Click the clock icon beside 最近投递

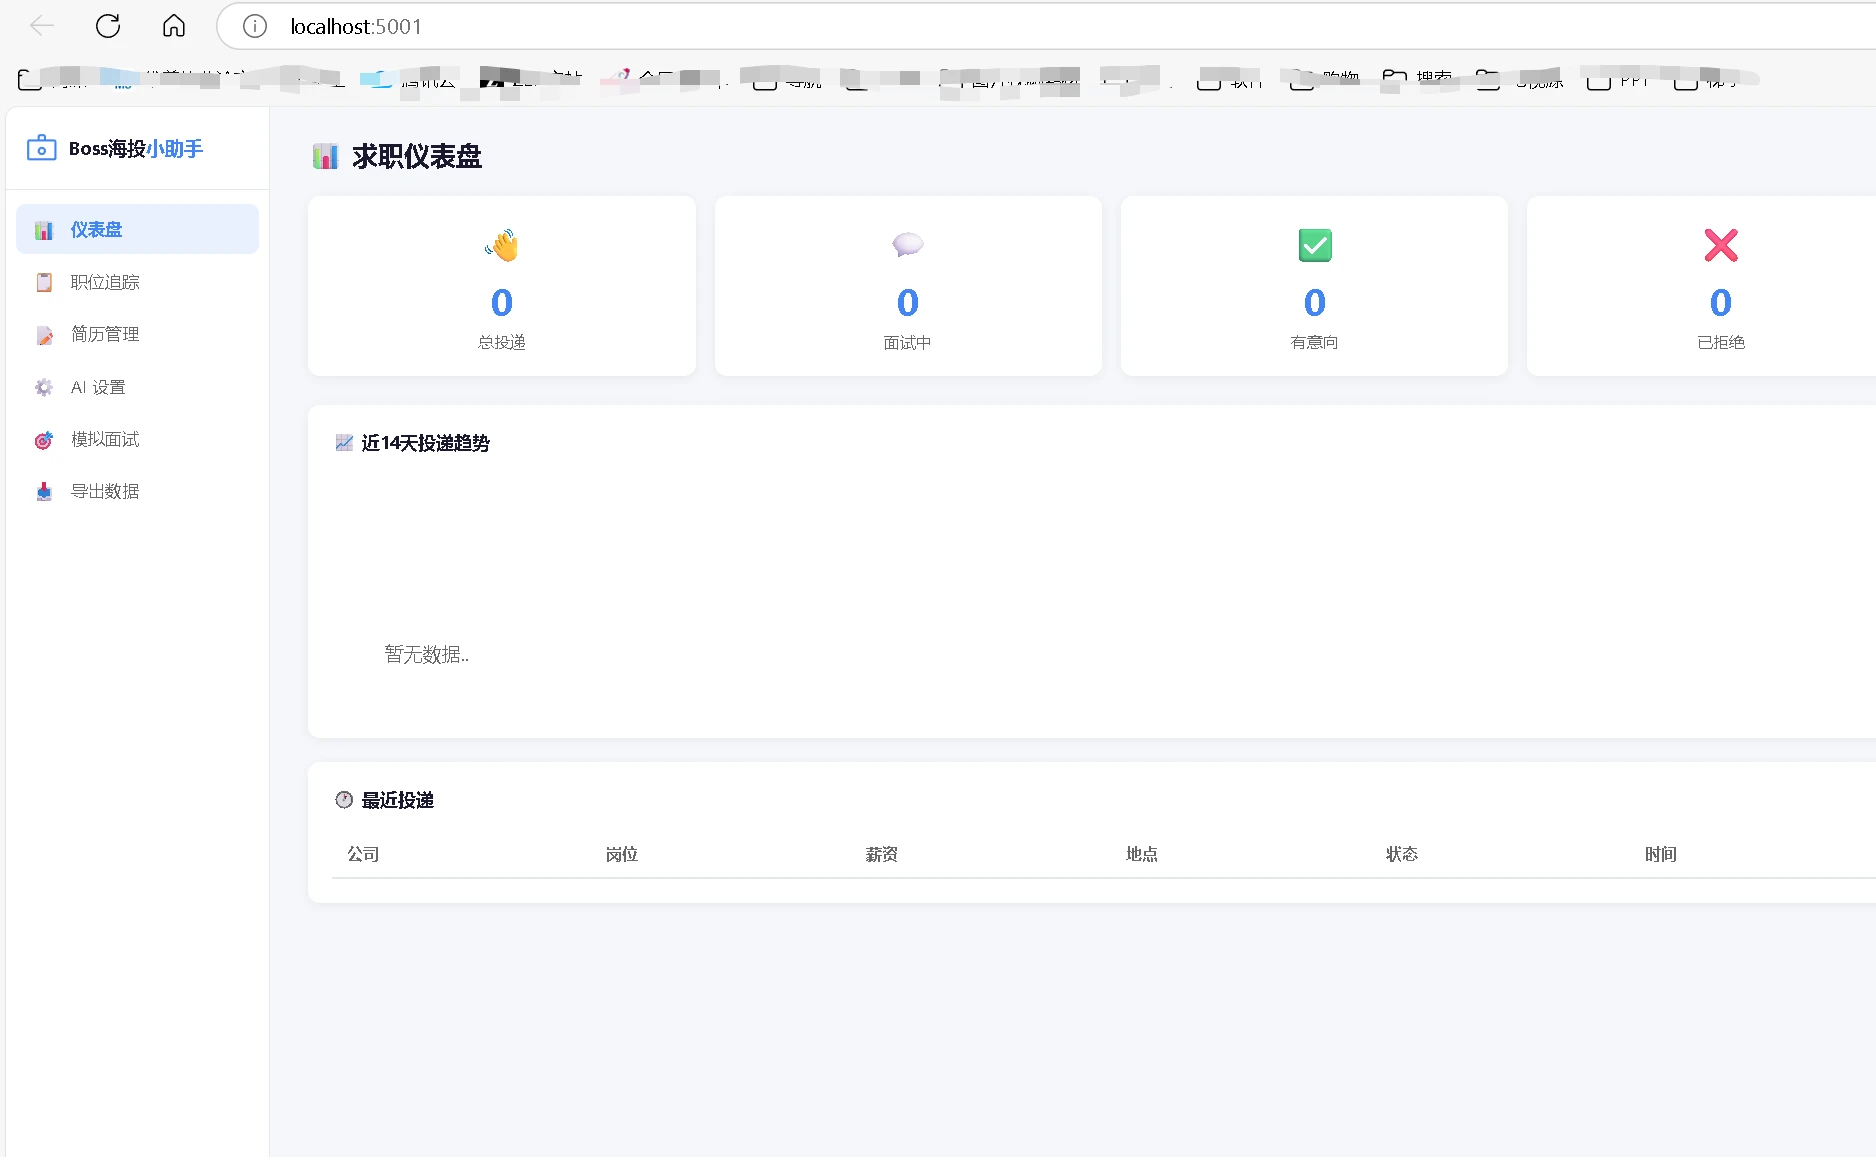[x=344, y=800]
